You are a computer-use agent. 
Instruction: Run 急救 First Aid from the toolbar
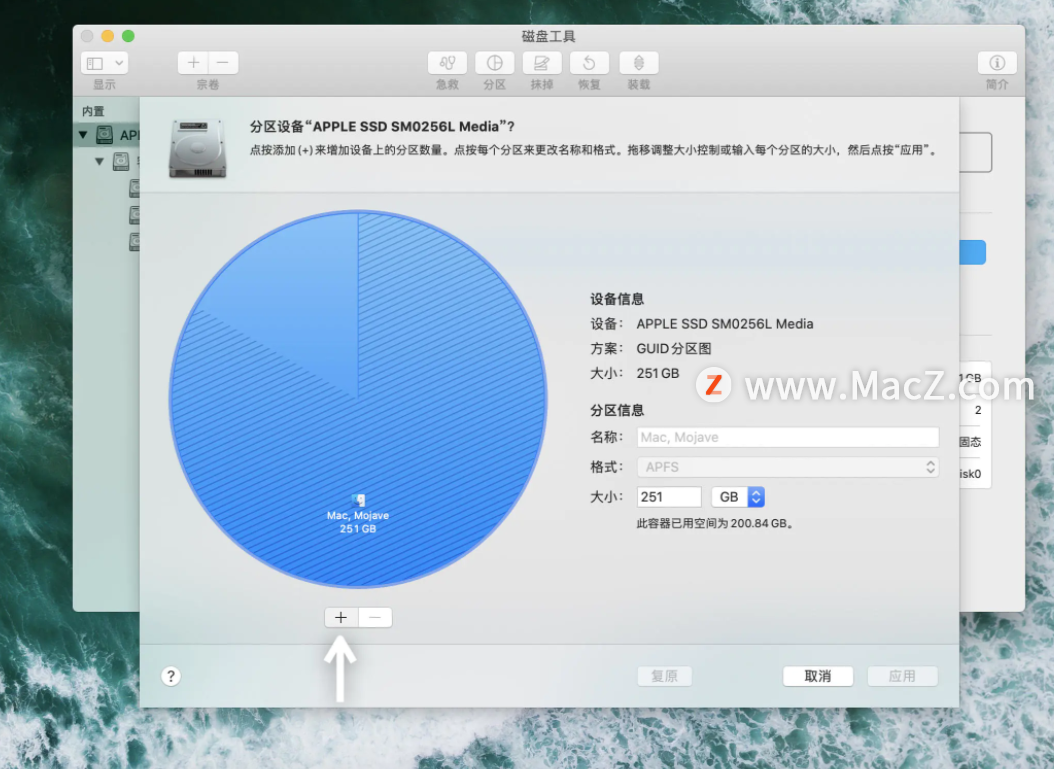click(447, 63)
